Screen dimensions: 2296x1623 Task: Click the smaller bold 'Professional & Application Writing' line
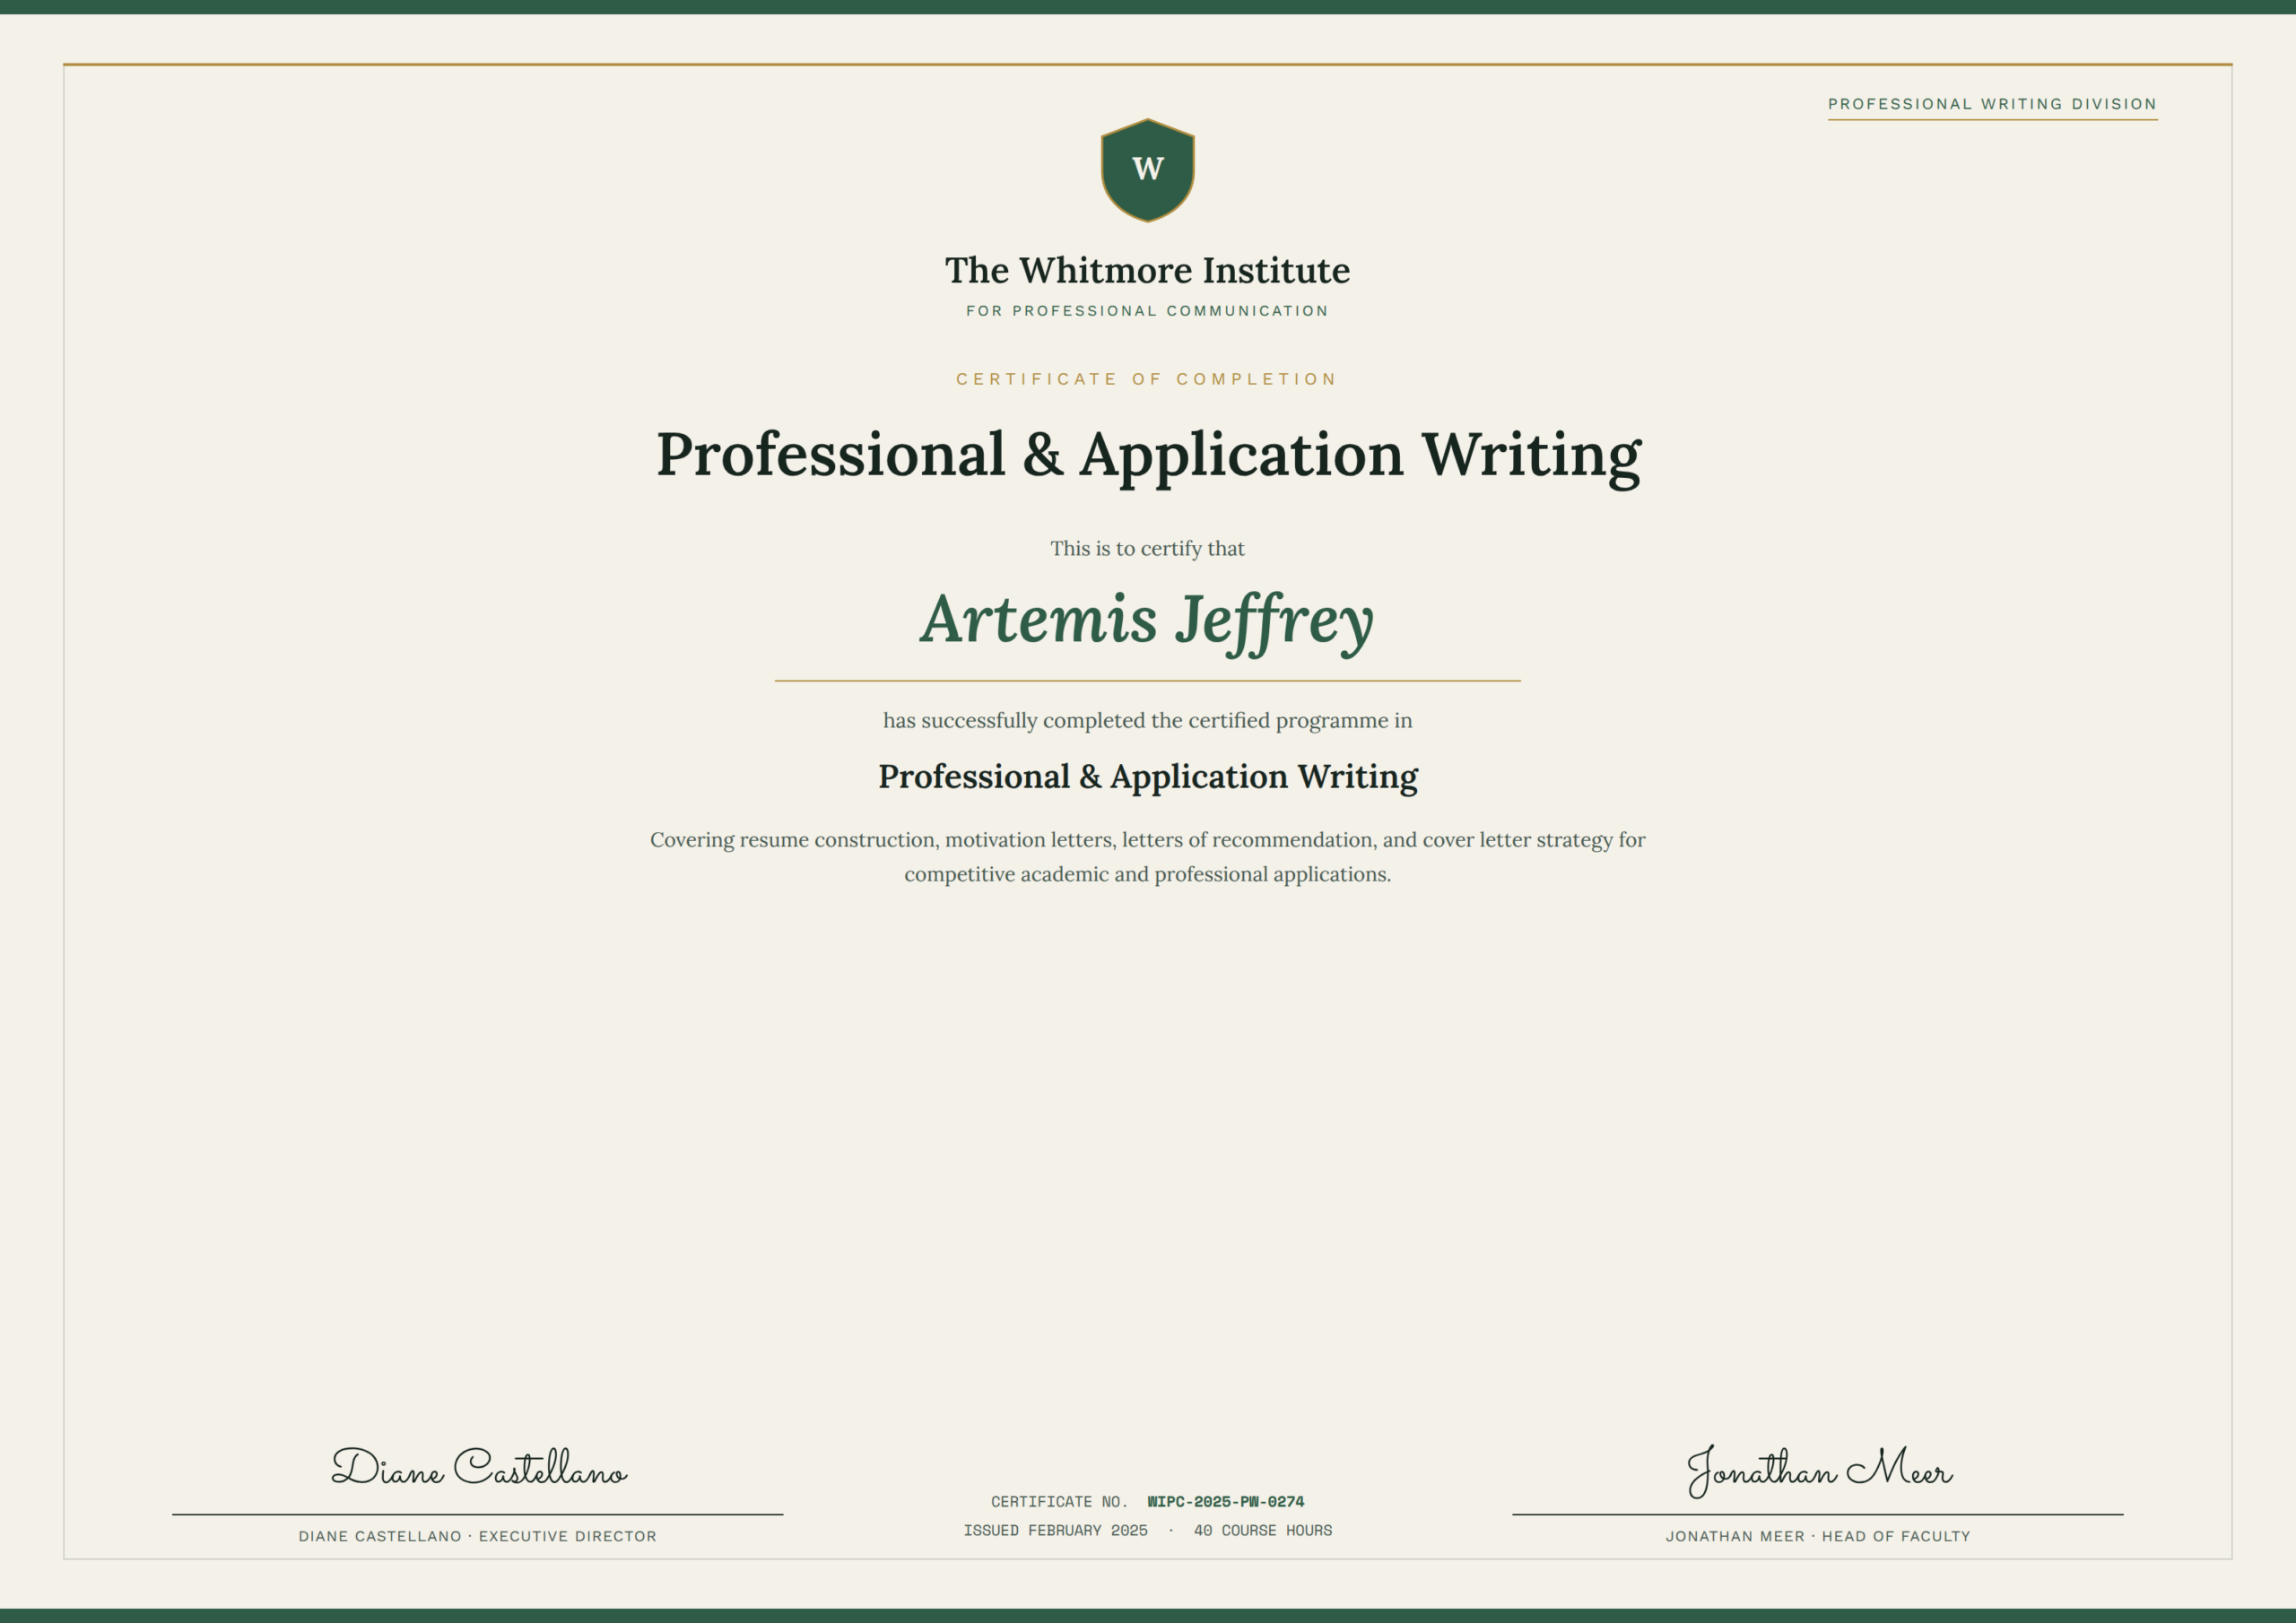pos(1148,777)
